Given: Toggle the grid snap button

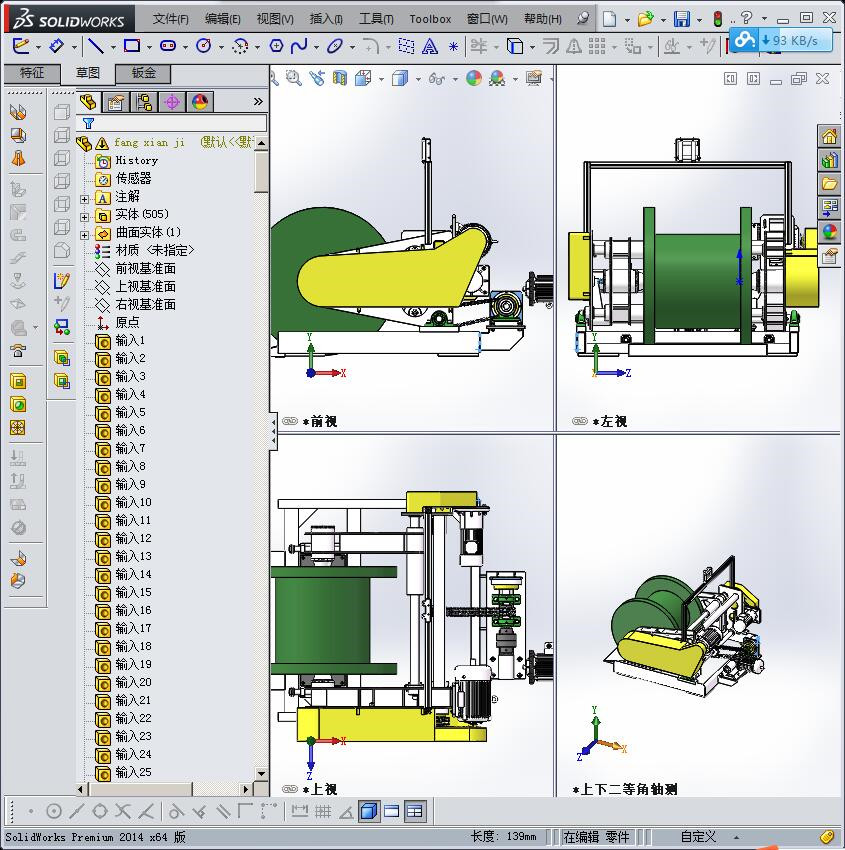Looking at the screenshot, I should pyautogui.click(x=323, y=812).
